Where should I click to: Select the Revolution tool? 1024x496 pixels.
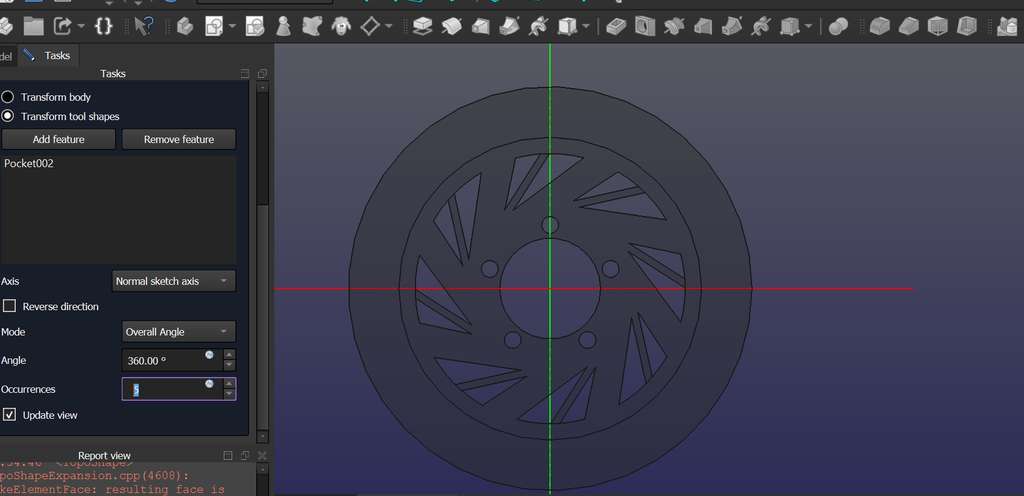[452, 26]
